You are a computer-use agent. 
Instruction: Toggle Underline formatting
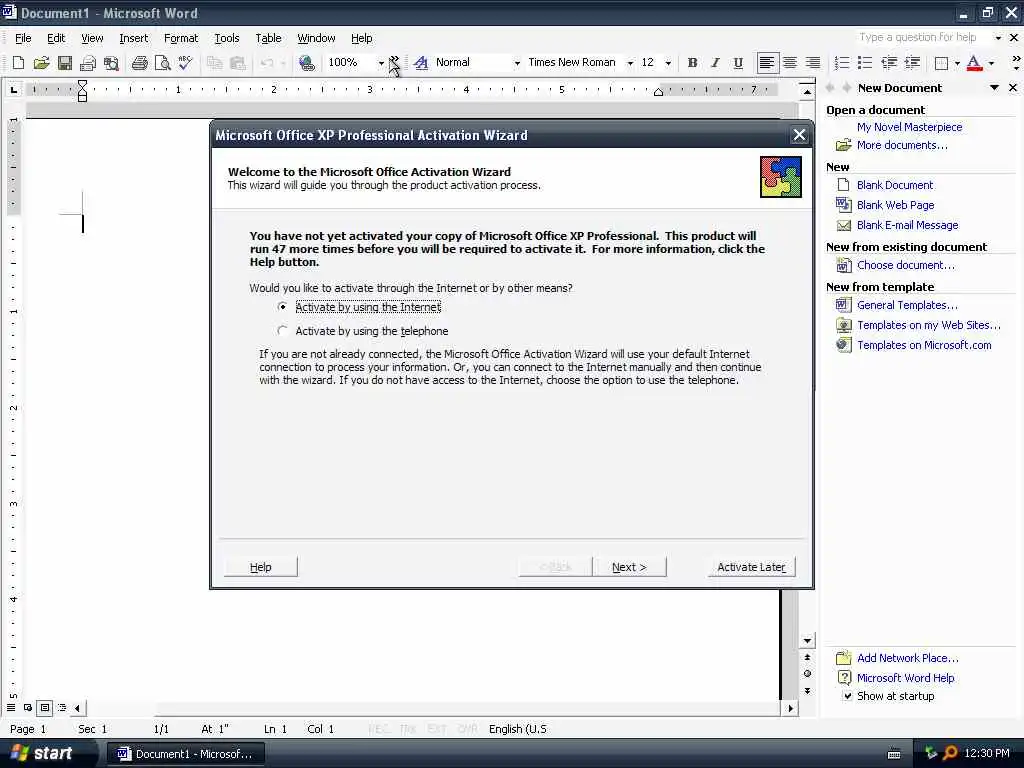(738, 63)
